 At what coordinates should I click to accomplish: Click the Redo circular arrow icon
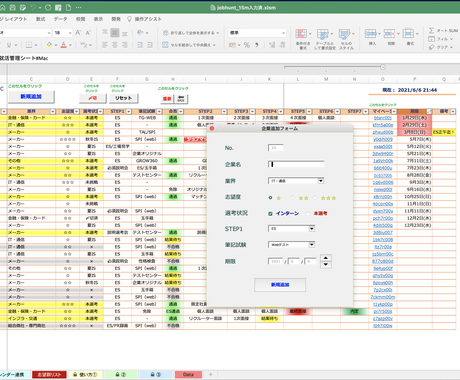(x=48, y=7)
